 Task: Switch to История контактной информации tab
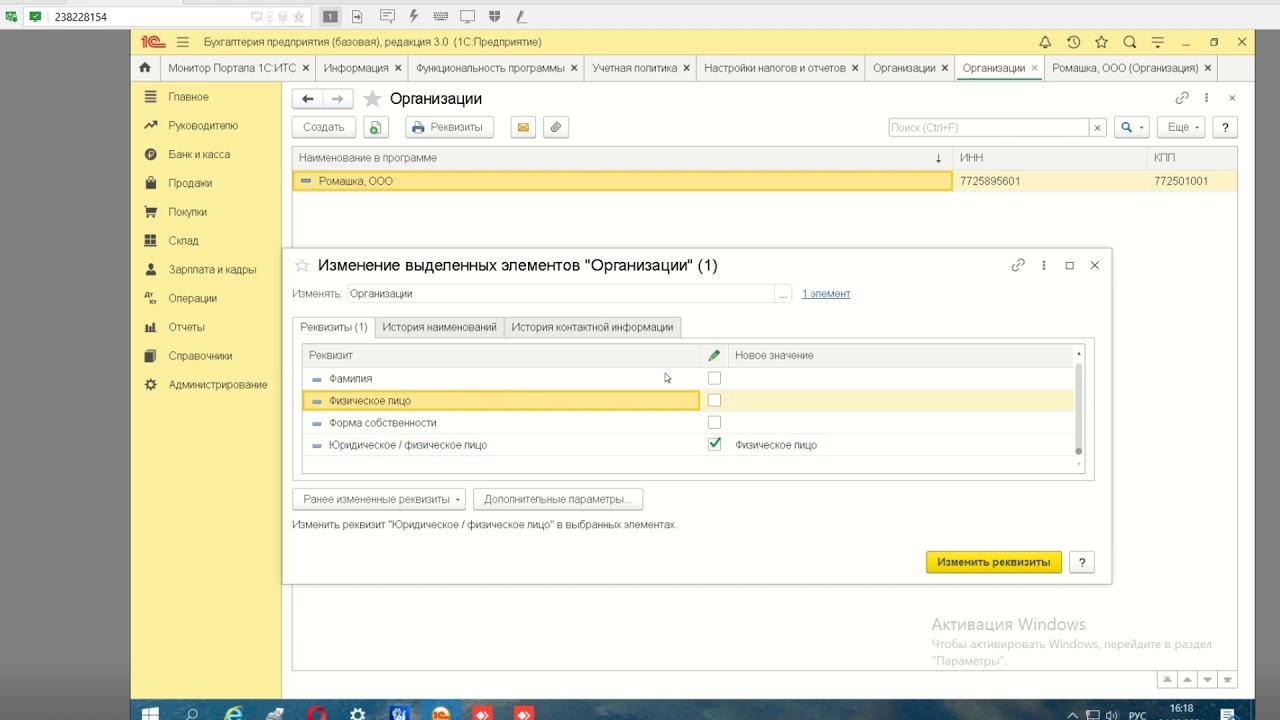click(592, 327)
